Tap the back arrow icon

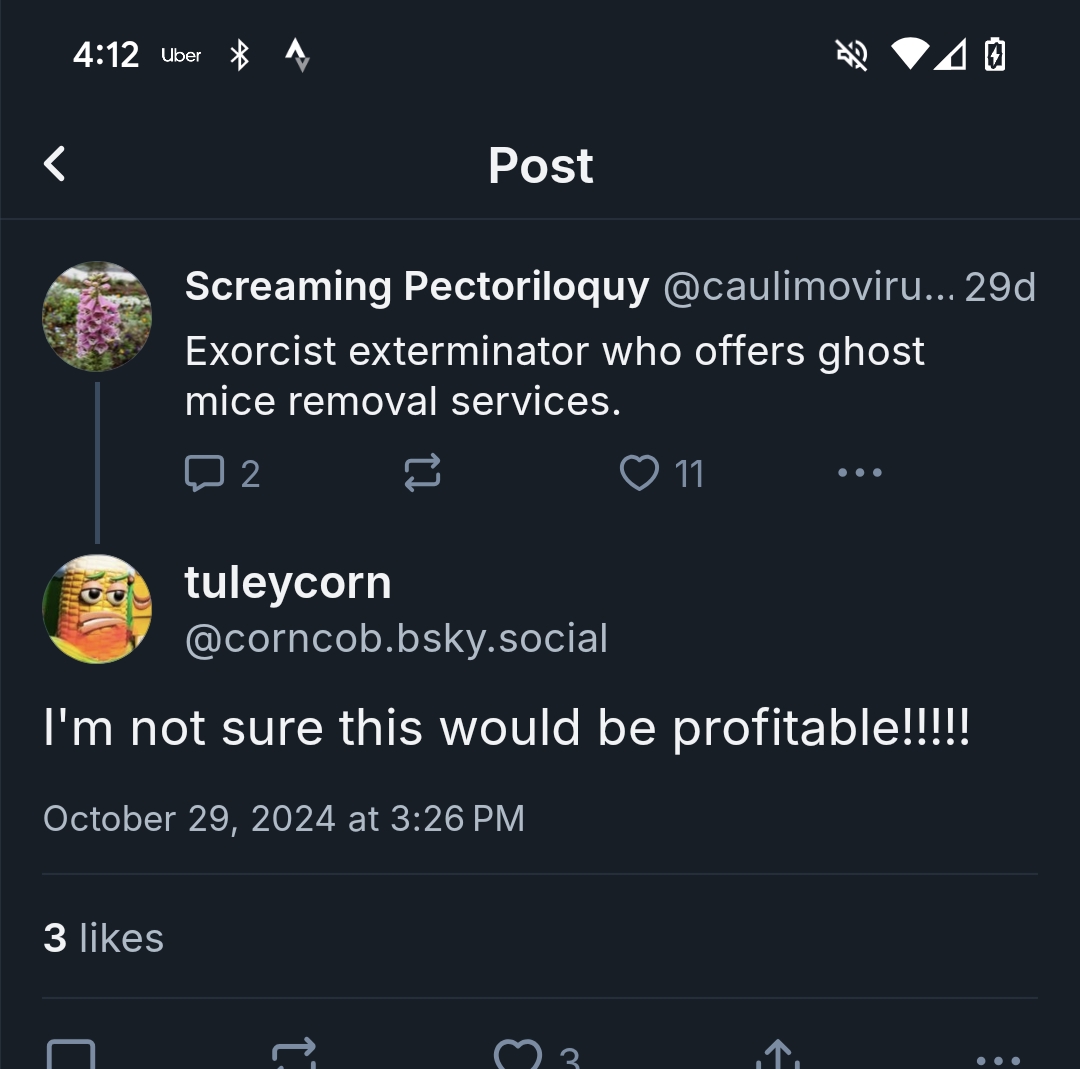pos(56,164)
